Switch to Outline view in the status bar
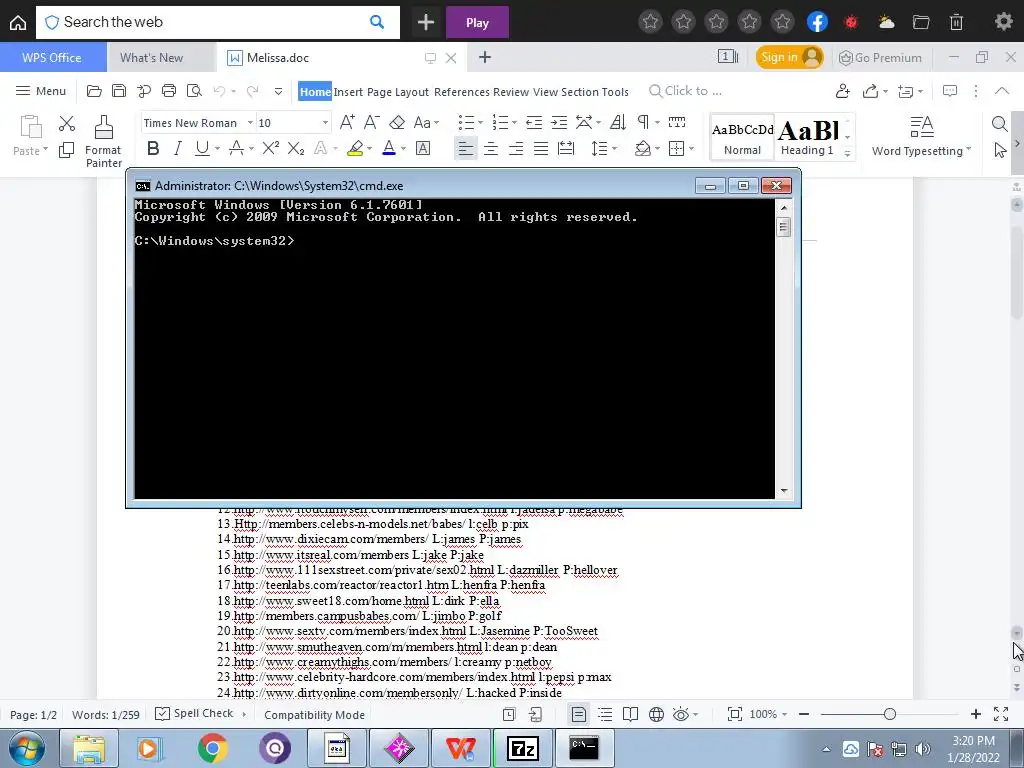Image resolution: width=1024 pixels, height=768 pixels. point(605,714)
